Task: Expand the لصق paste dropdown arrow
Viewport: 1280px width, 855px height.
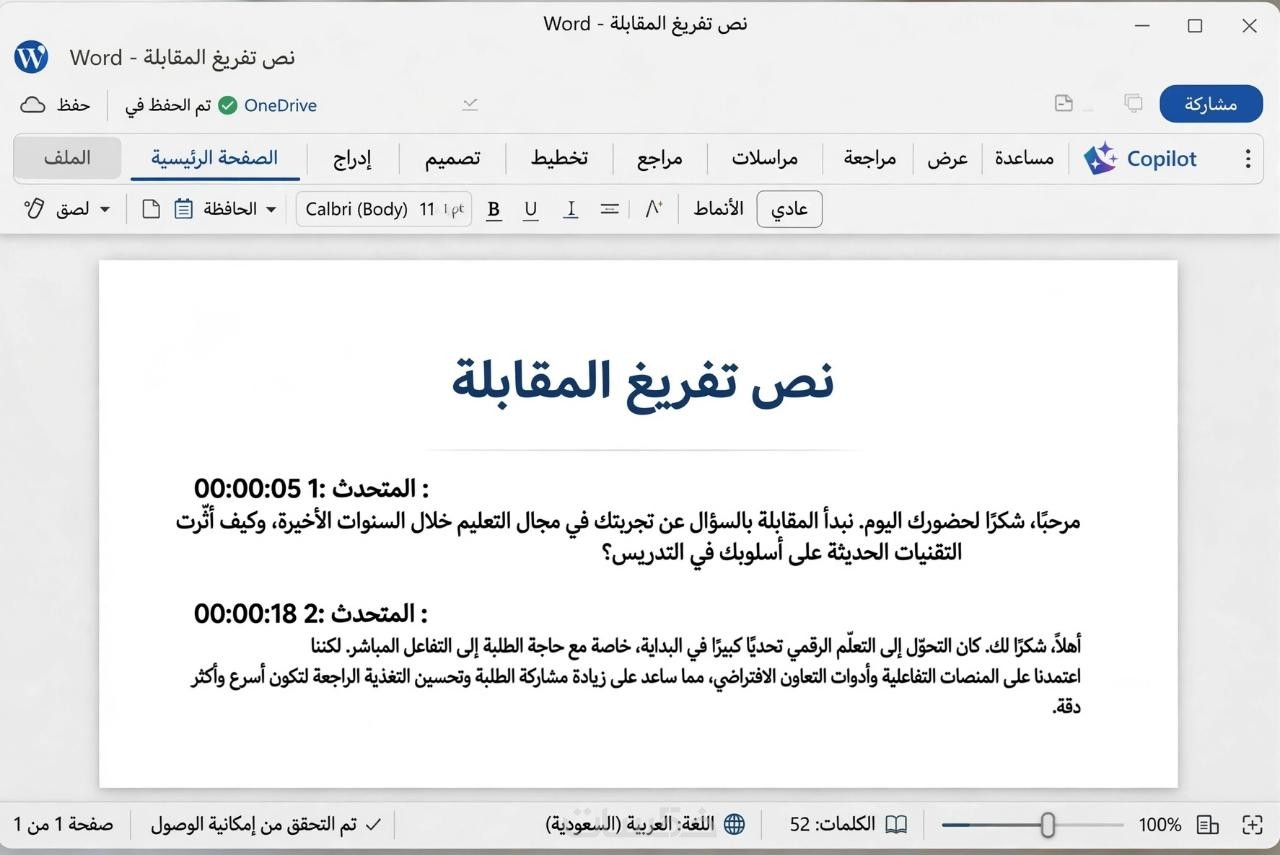Action: point(105,210)
